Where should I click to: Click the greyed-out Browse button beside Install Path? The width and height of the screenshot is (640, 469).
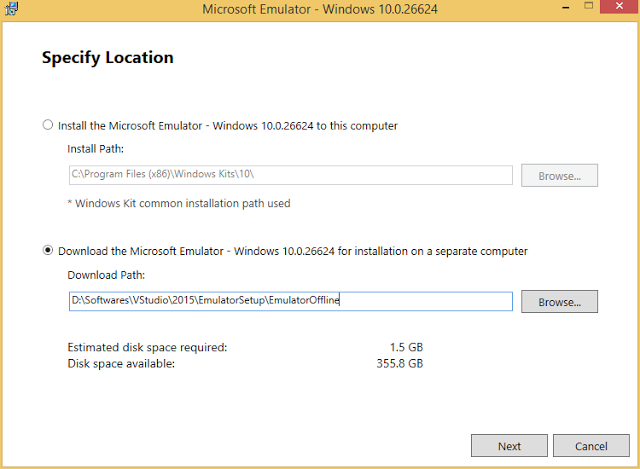coord(559,176)
